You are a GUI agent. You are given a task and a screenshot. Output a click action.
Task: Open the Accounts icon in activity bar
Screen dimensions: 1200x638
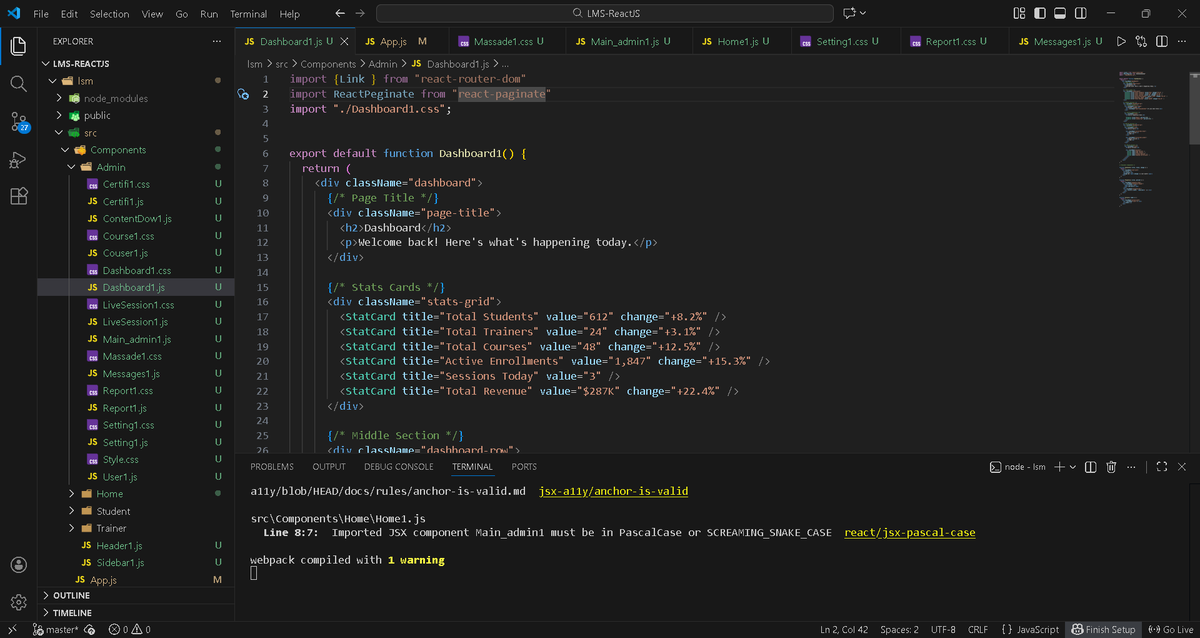18,566
